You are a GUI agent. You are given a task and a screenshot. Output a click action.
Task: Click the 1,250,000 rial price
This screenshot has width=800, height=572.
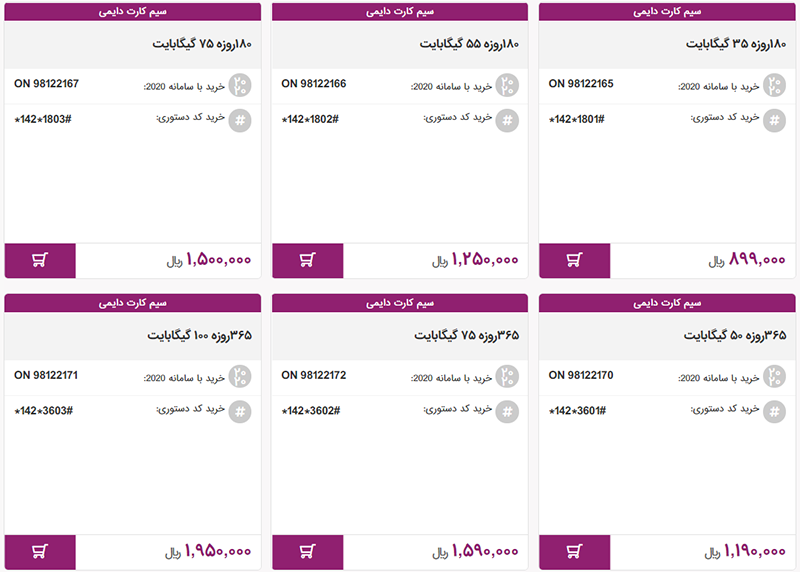pyautogui.click(x=475, y=261)
